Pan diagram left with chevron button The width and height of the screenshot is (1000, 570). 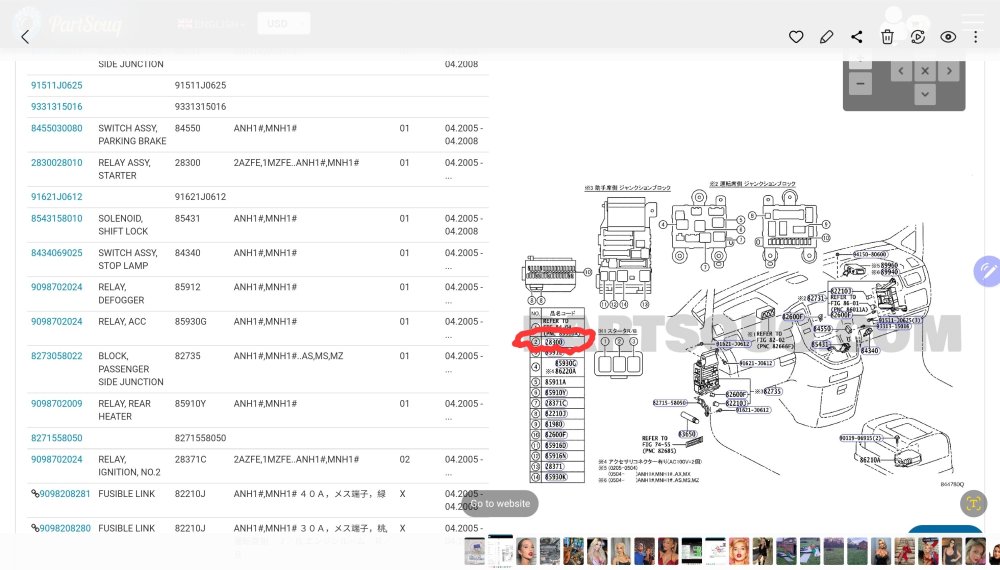(901, 71)
